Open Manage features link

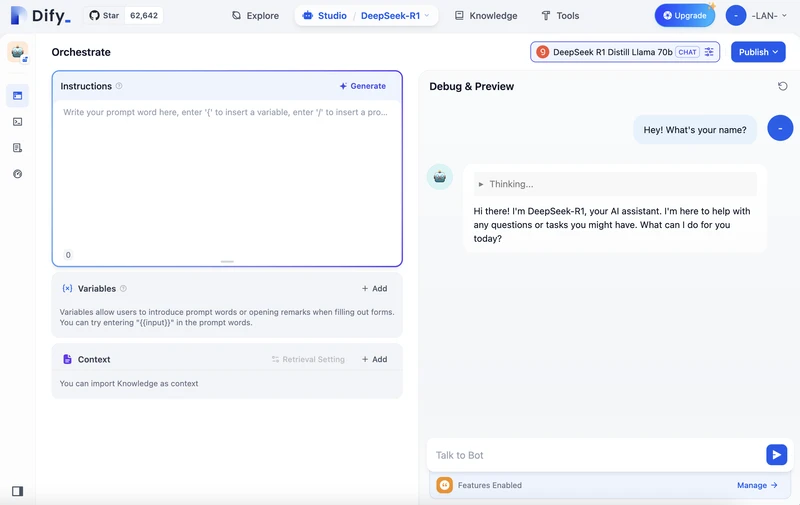coord(757,485)
